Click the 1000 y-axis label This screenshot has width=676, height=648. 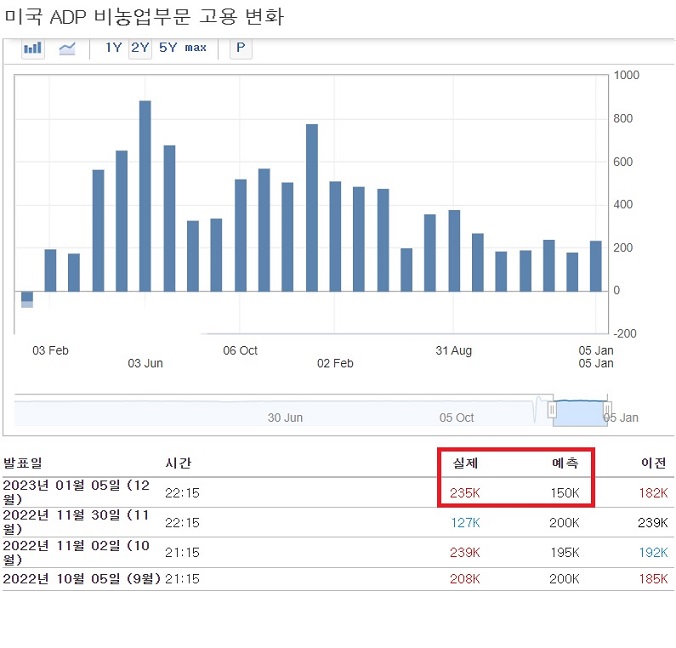[x=626, y=75]
